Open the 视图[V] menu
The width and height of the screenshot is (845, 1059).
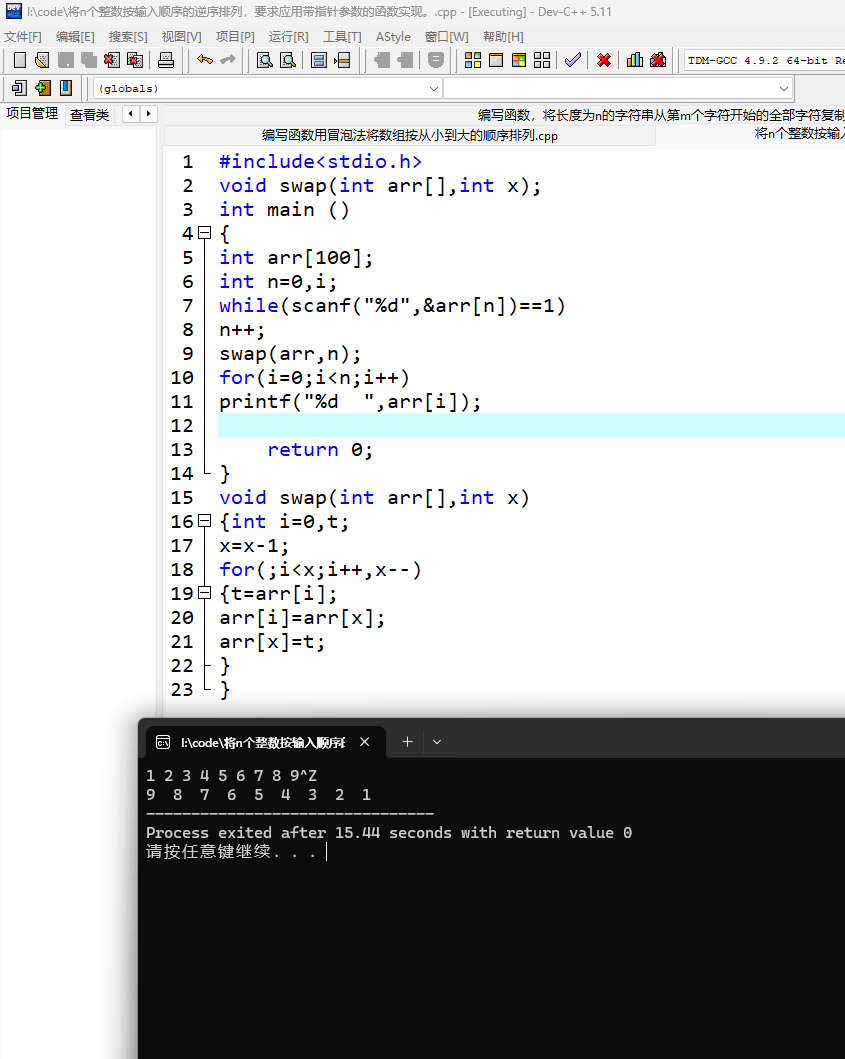coord(181,36)
